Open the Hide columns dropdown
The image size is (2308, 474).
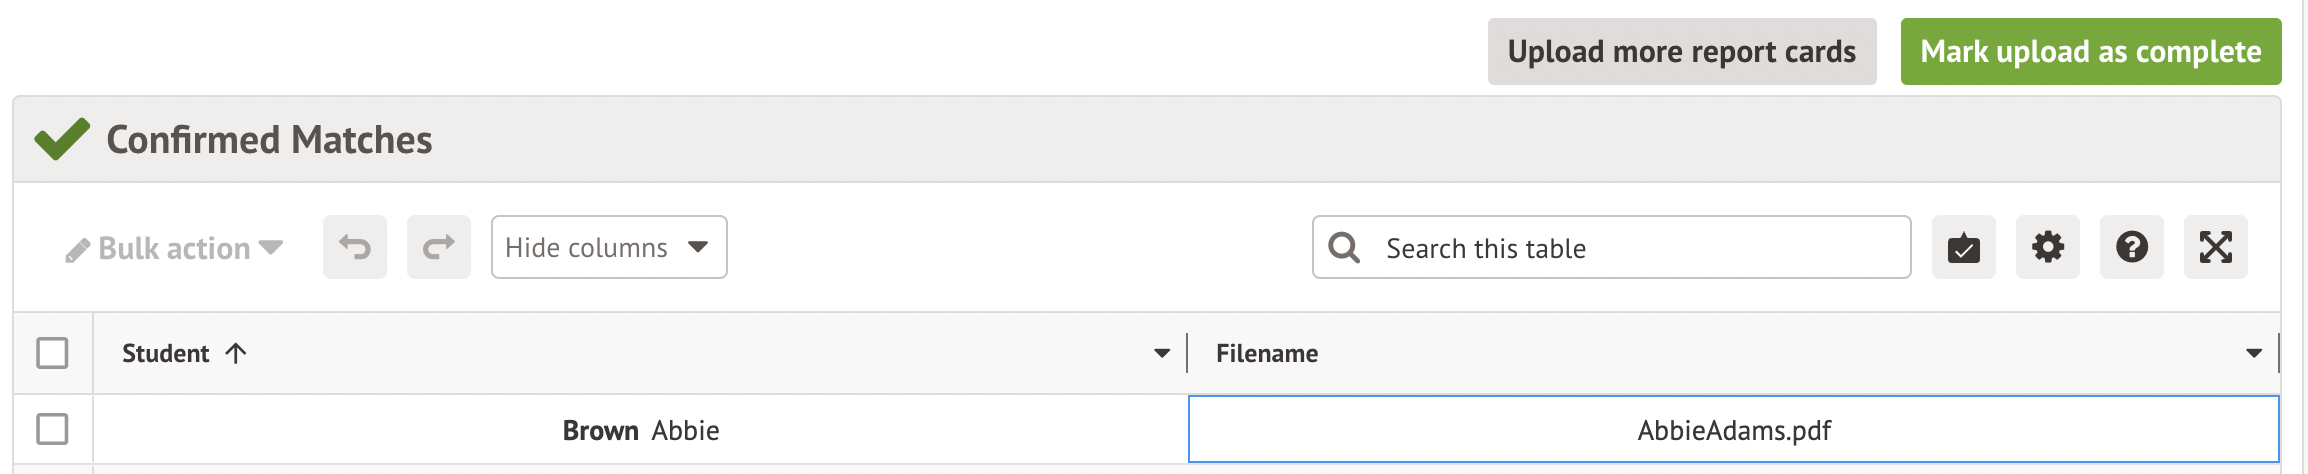(608, 247)
